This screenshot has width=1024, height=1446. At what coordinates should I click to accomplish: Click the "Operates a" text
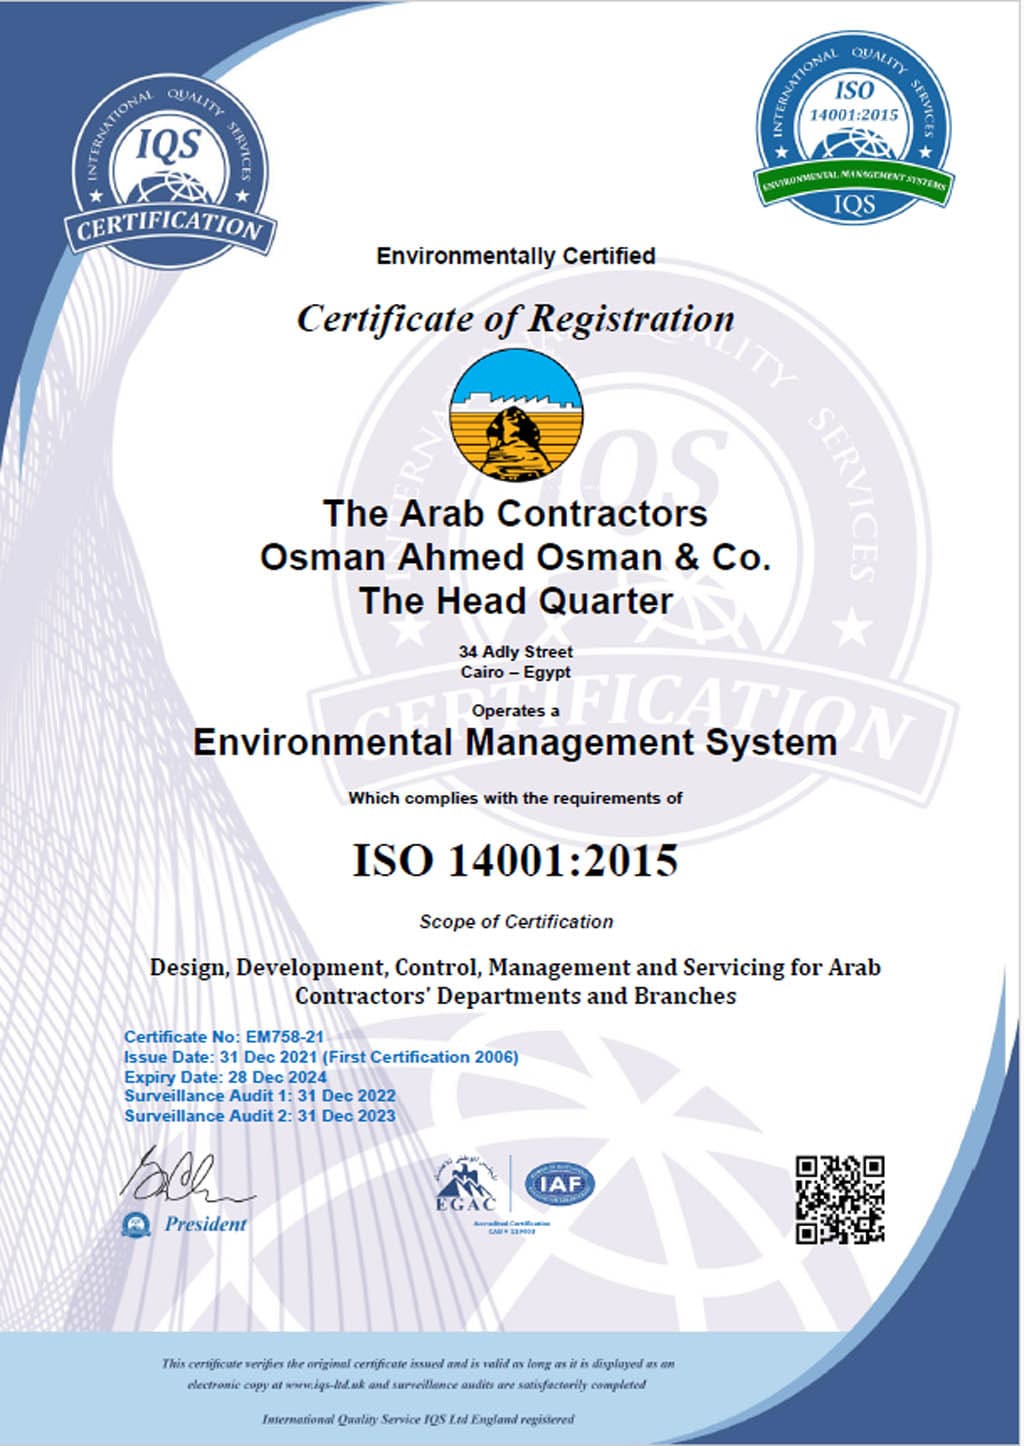point(516,711)
